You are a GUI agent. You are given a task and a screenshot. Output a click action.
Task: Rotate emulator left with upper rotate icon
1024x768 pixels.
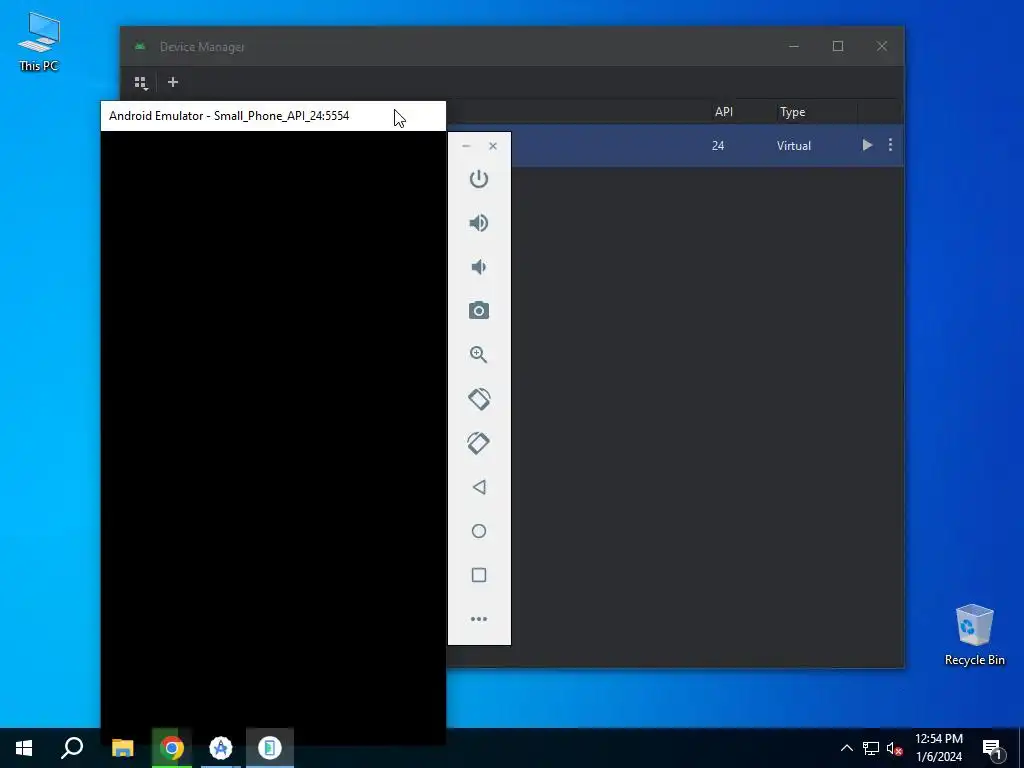click(x=479, y=398)
